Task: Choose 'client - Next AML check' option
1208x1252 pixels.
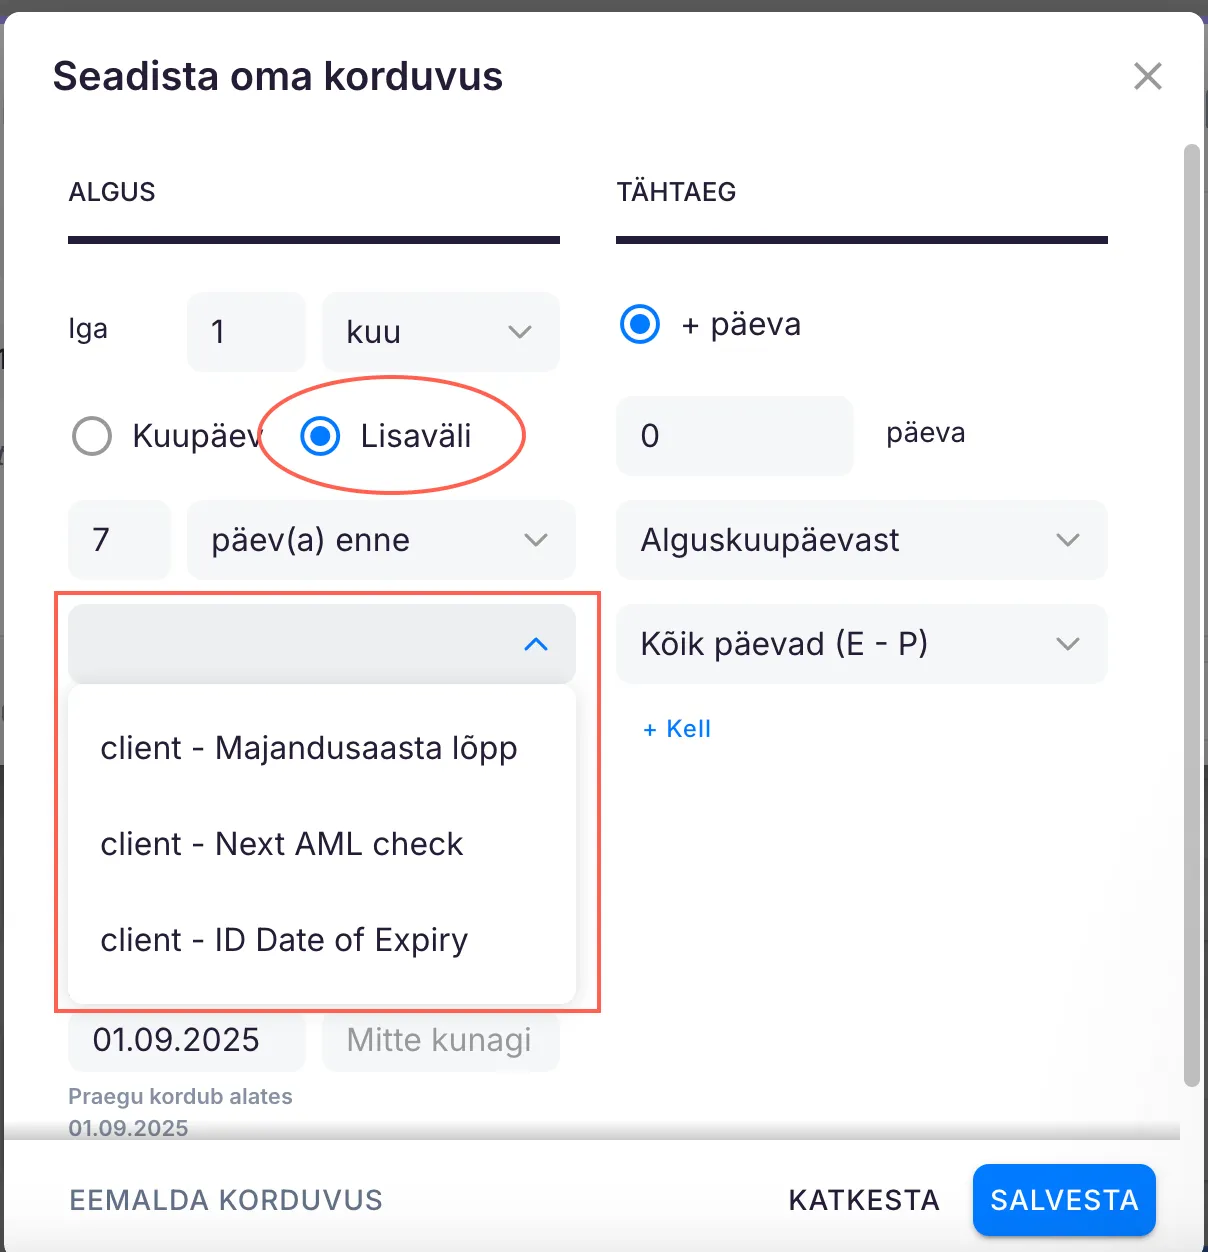Action: [x=282, y=844]
